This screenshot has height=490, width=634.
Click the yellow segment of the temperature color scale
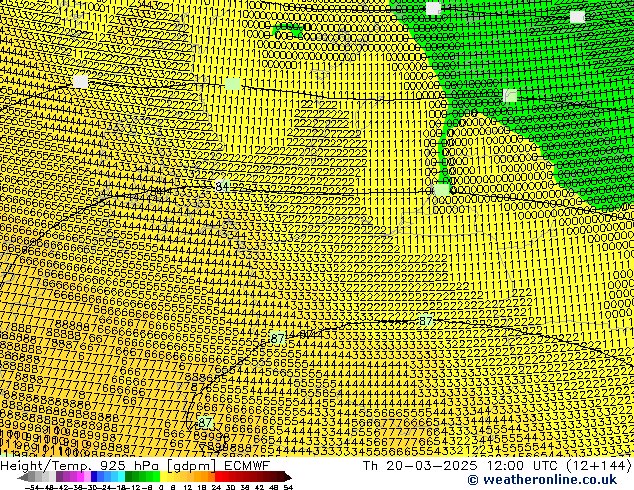pos(163,477)
